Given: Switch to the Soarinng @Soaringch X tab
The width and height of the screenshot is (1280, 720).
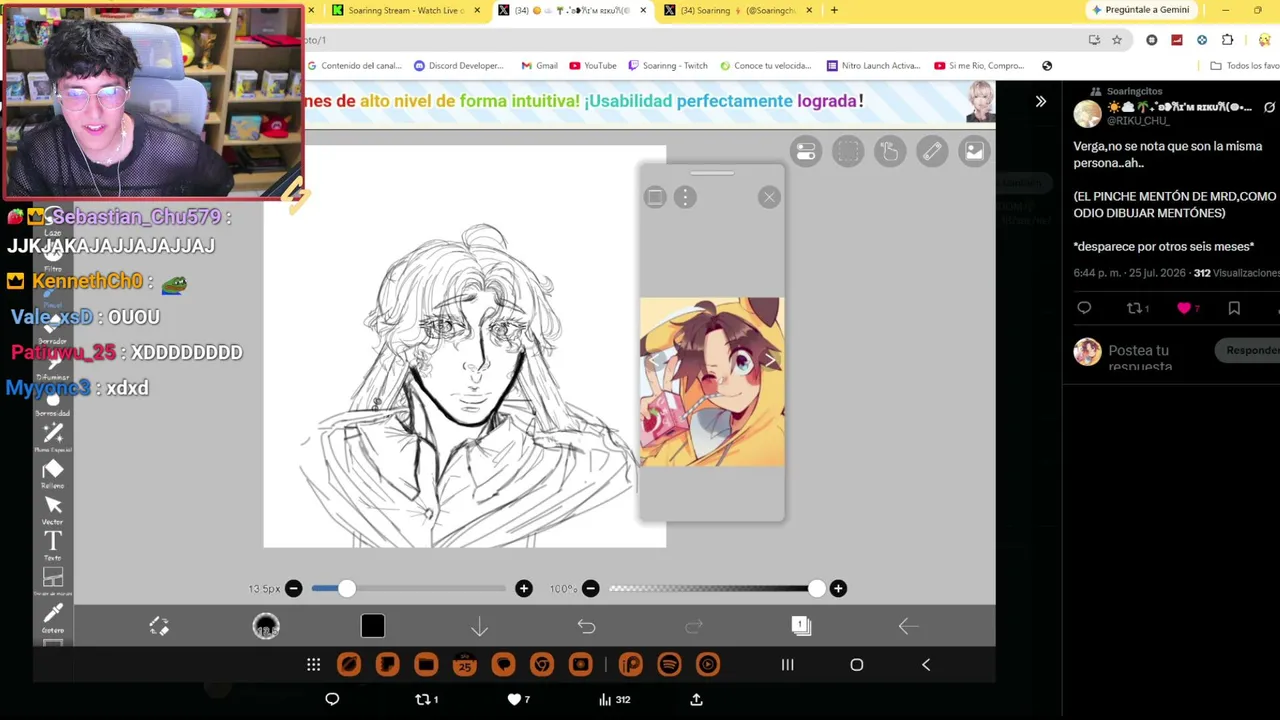Looking at the screenshot, I should pos(739,10).
